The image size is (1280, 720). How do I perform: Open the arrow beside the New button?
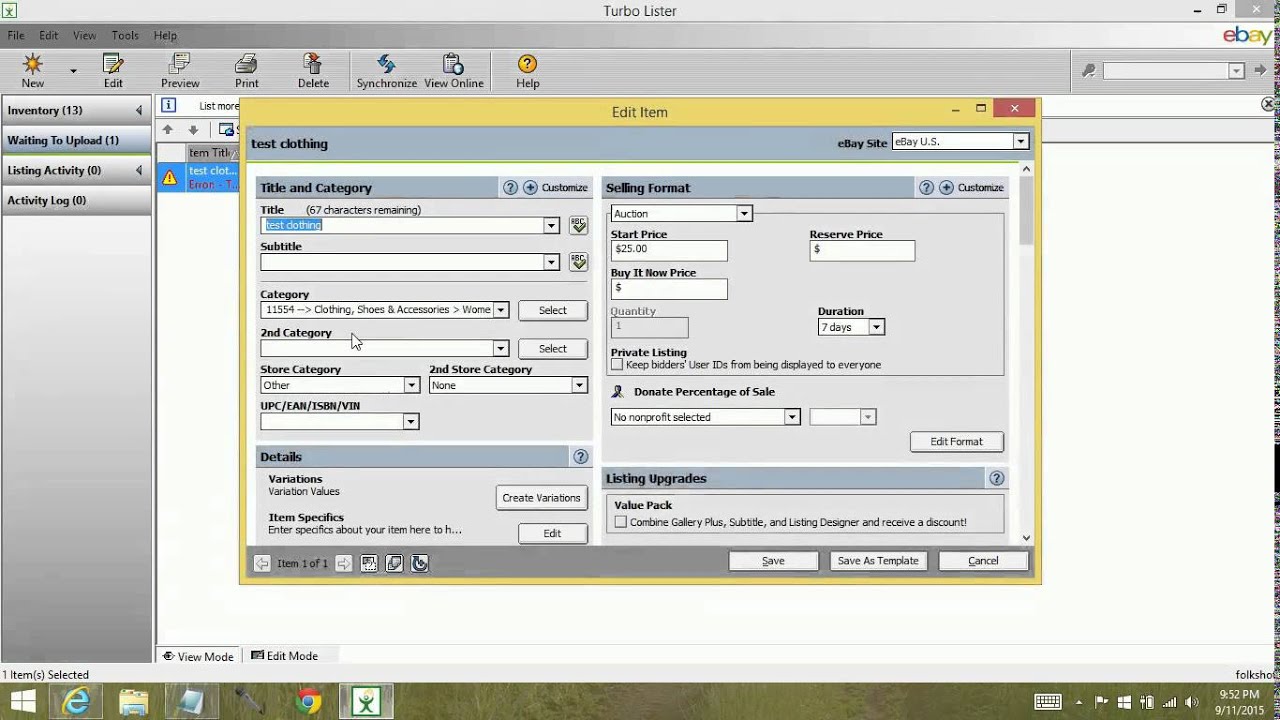73,71
